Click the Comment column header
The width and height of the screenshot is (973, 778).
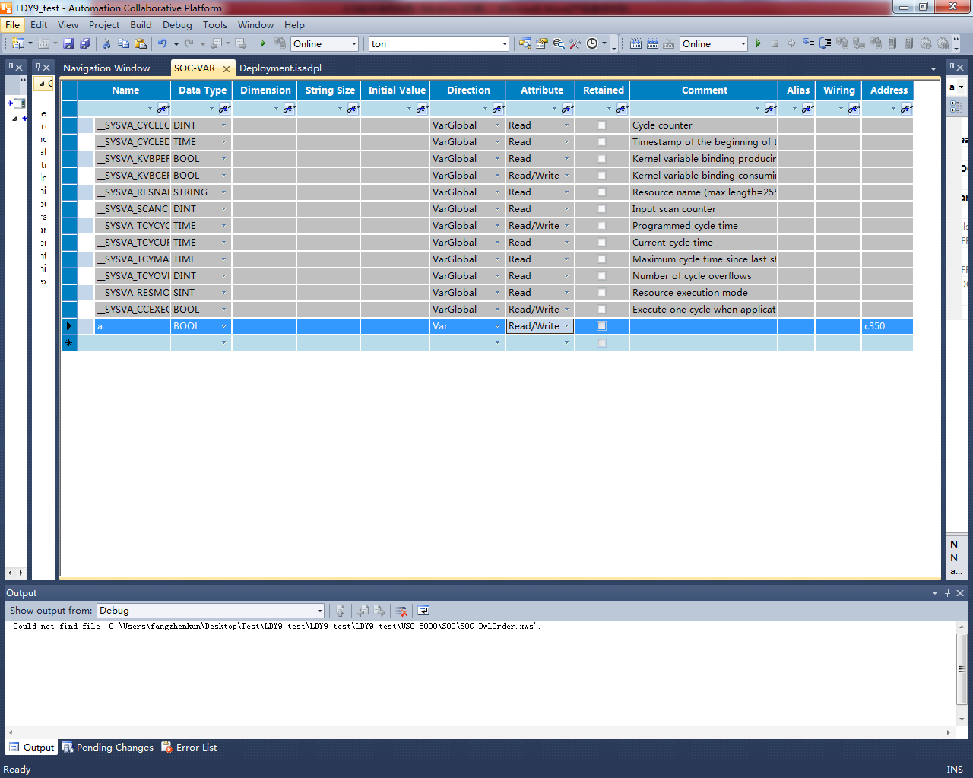[704, 90]
